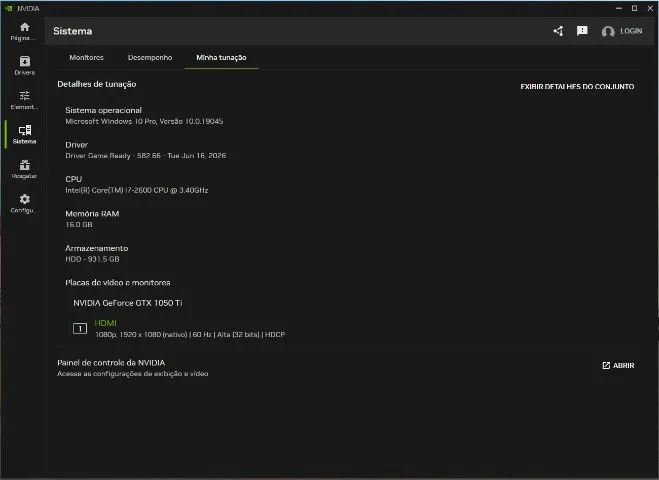Screen dimensions: 659x480
Task: Maximize the NVIDIA window
Action: click(635, 8)
